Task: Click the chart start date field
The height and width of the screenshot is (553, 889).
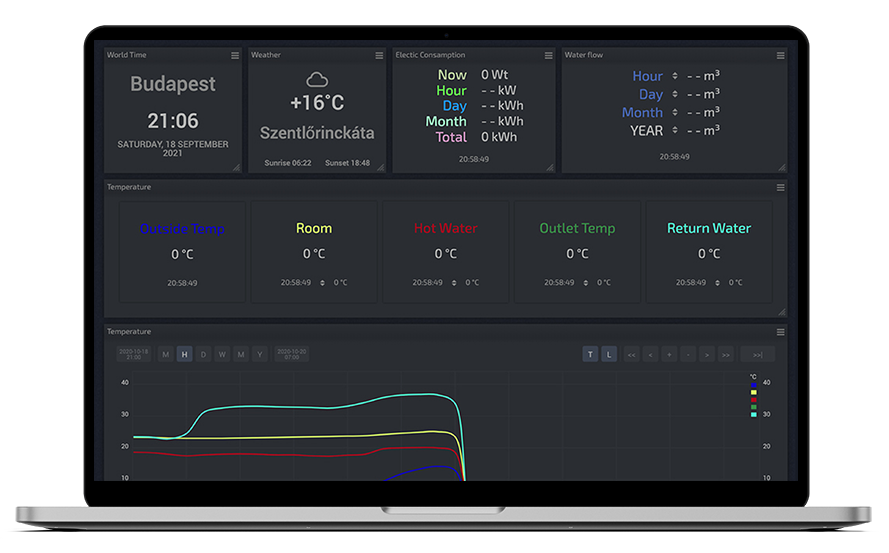Action: [x=133, y=354]
